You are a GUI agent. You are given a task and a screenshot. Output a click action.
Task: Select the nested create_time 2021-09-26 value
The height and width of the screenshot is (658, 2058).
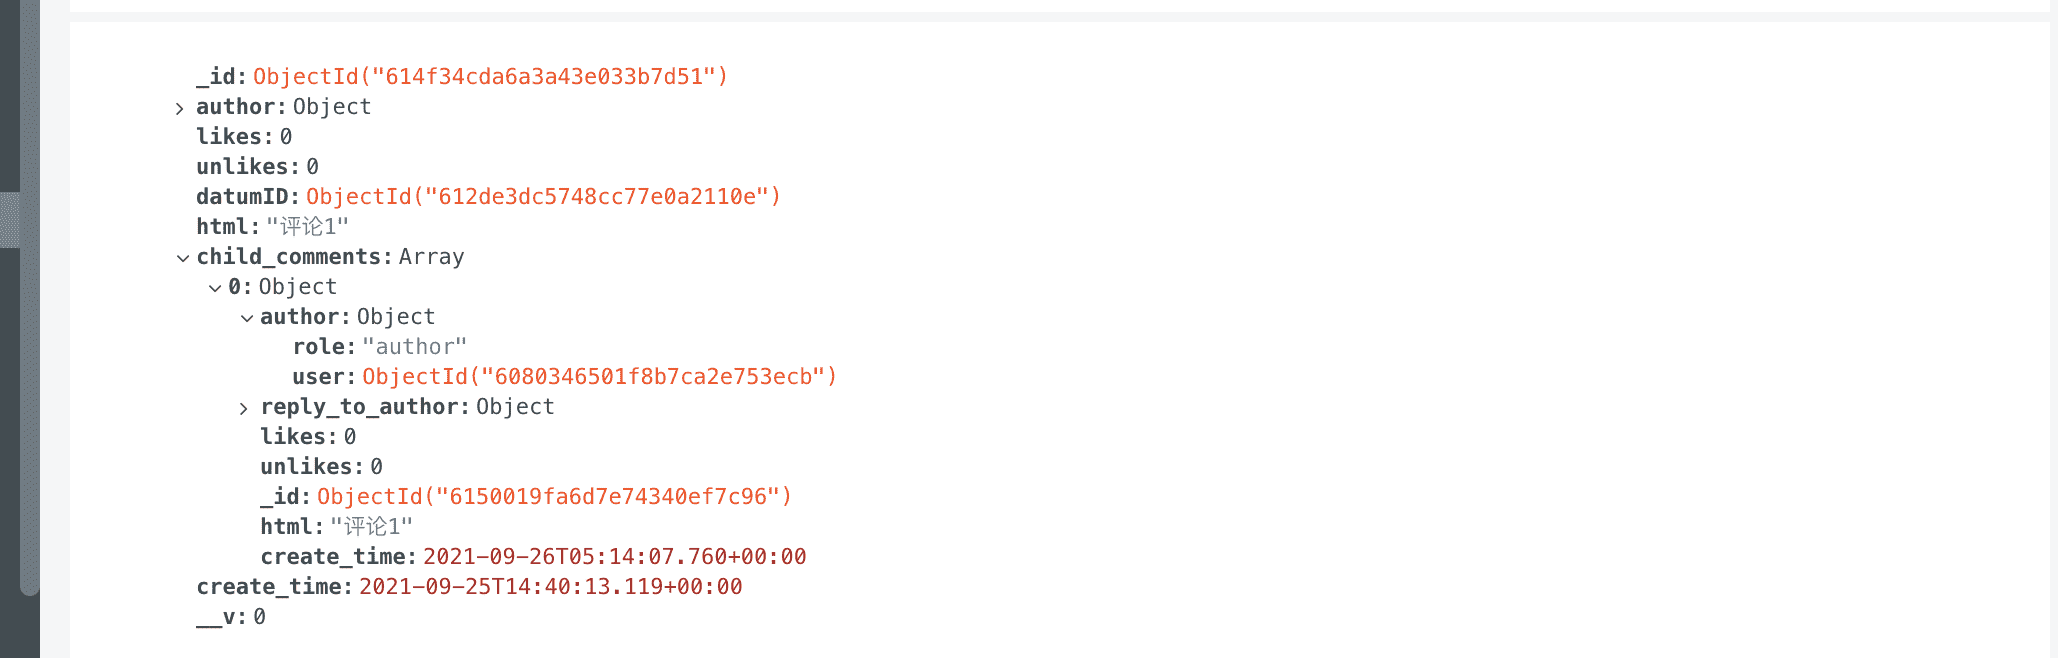coord(614,557)
